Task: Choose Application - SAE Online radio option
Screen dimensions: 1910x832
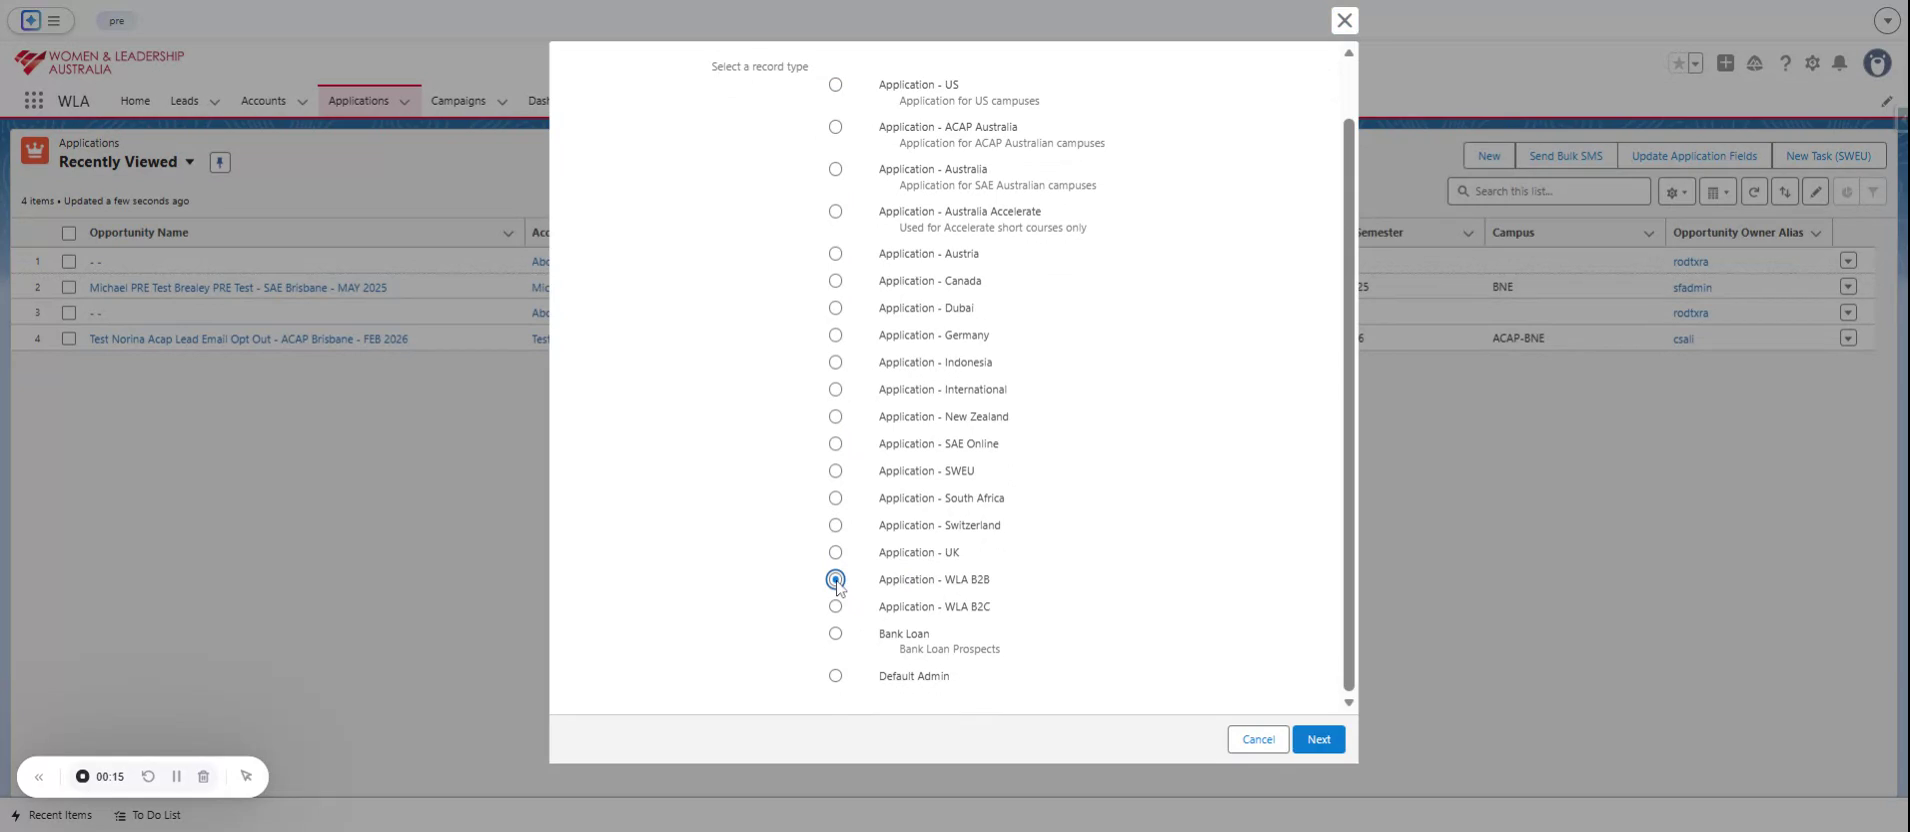Action: pyautogui.click(x=835, y=444)
